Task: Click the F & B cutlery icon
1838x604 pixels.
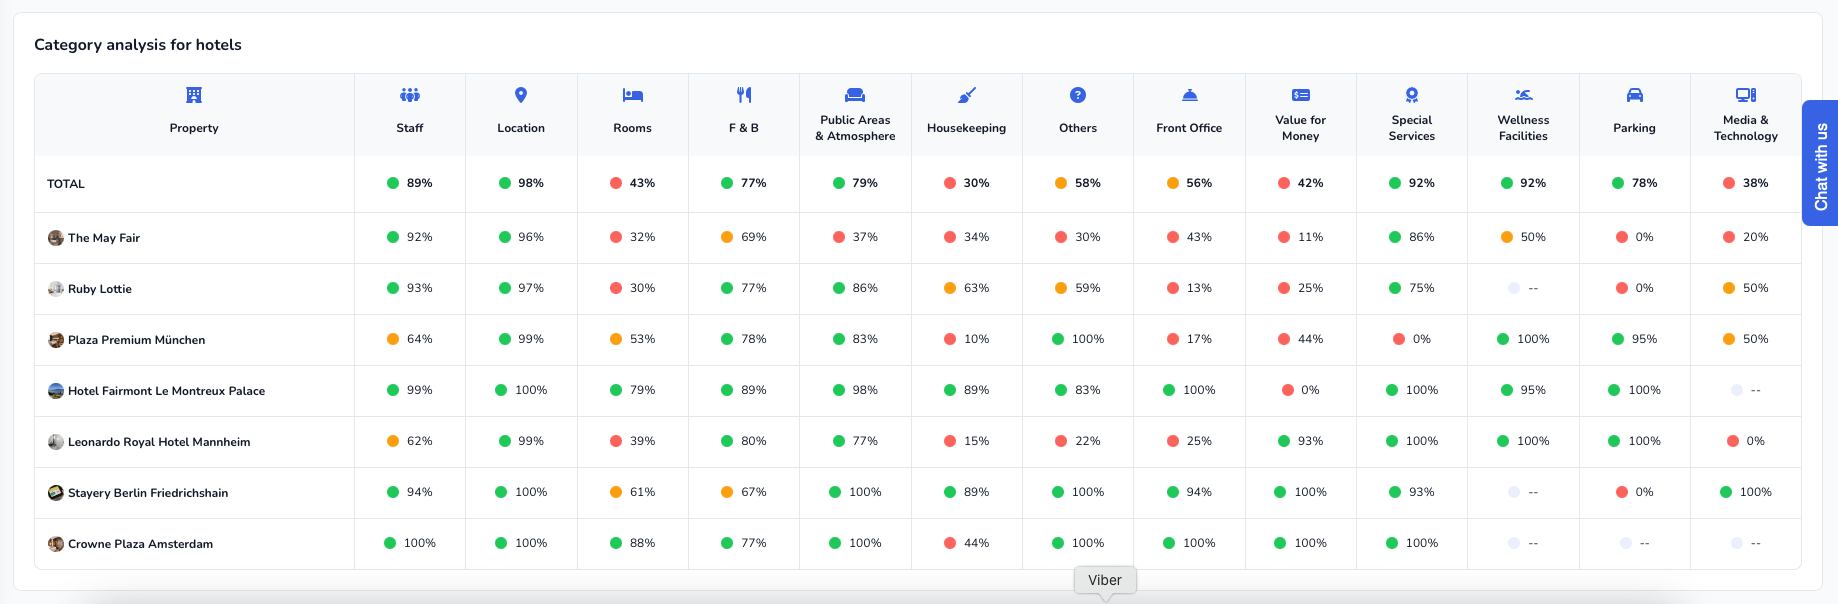Action: (x=744, y=95)
